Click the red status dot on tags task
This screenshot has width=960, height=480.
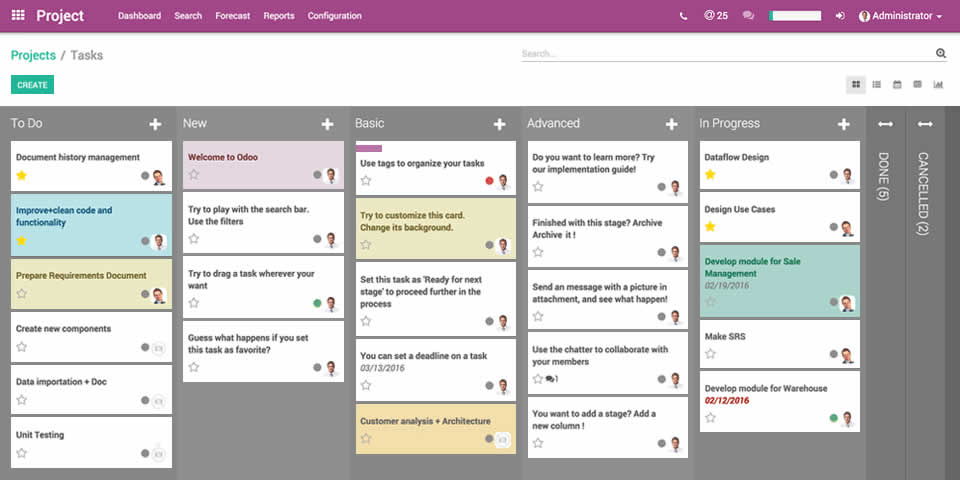pyautogui.click(x=489, y=181)
